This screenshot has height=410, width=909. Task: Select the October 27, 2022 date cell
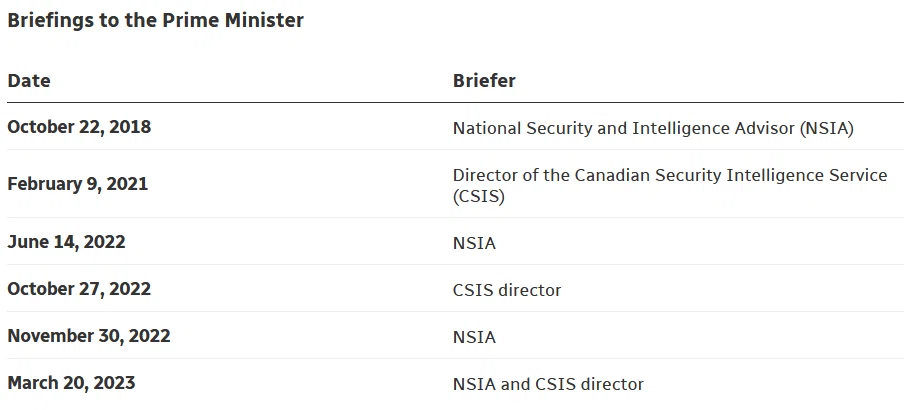[79, 288]
